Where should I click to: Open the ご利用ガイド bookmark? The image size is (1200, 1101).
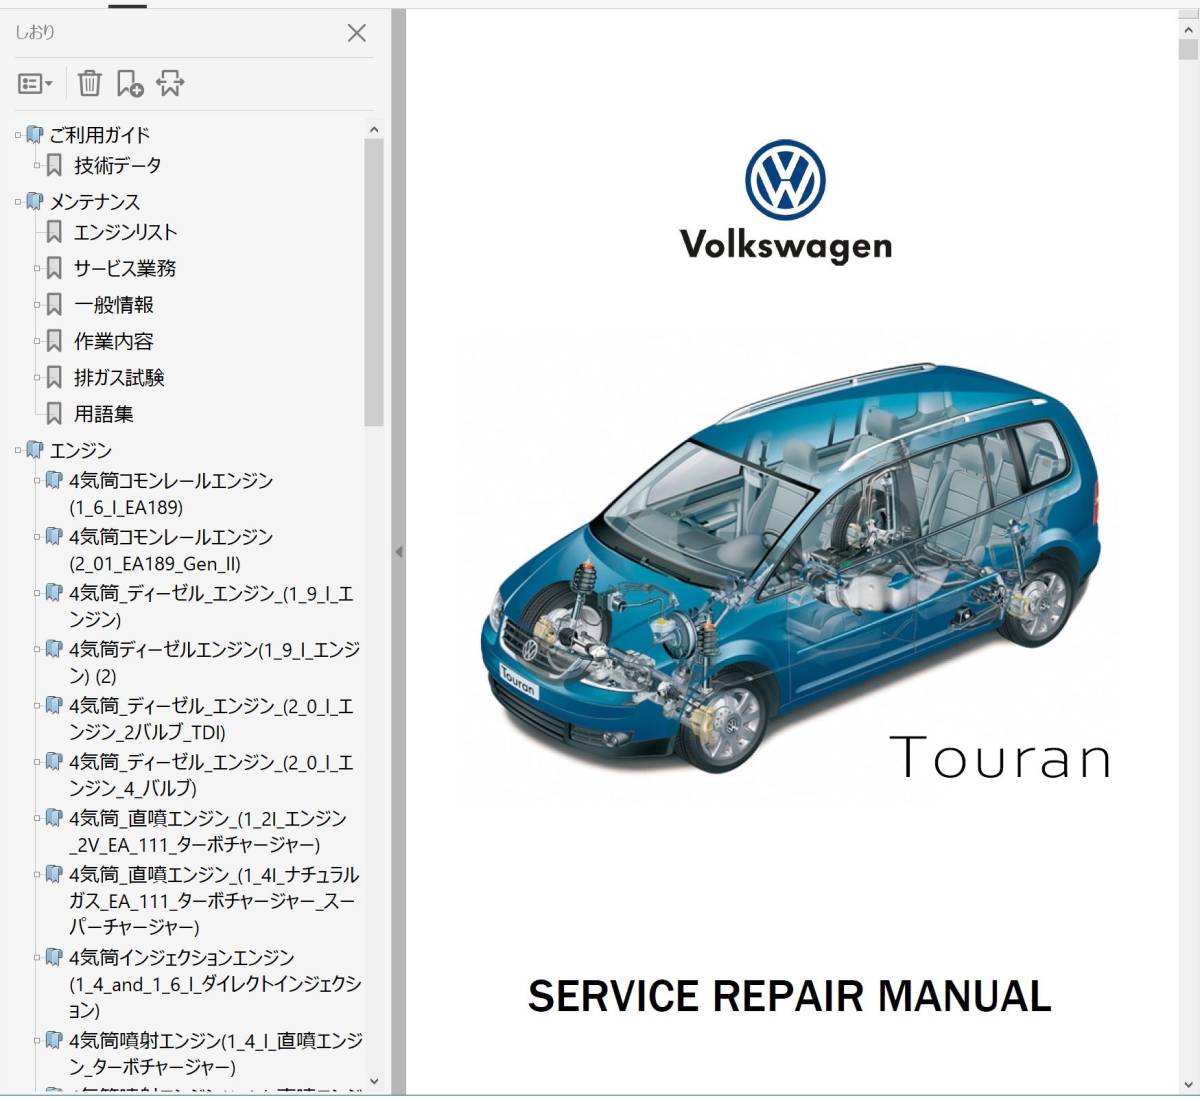100,135
